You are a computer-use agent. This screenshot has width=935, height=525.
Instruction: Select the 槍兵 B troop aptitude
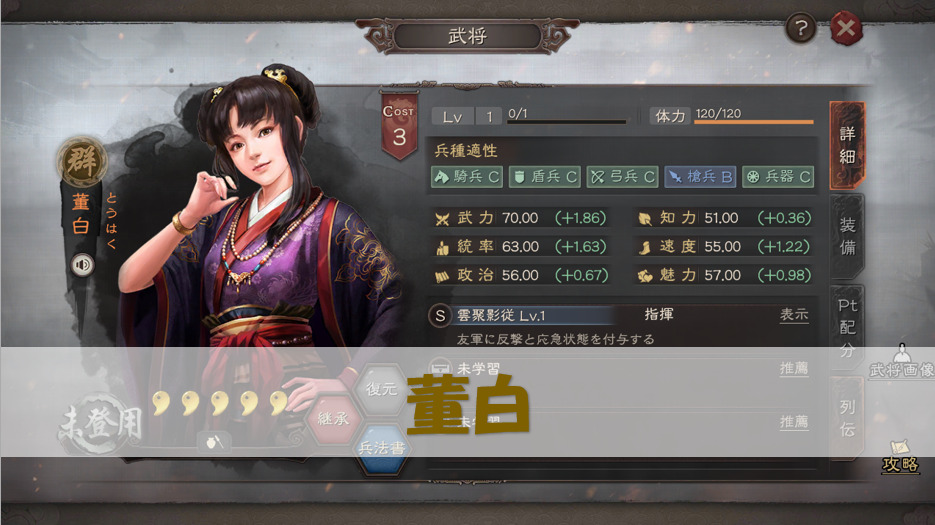[700, 177]
